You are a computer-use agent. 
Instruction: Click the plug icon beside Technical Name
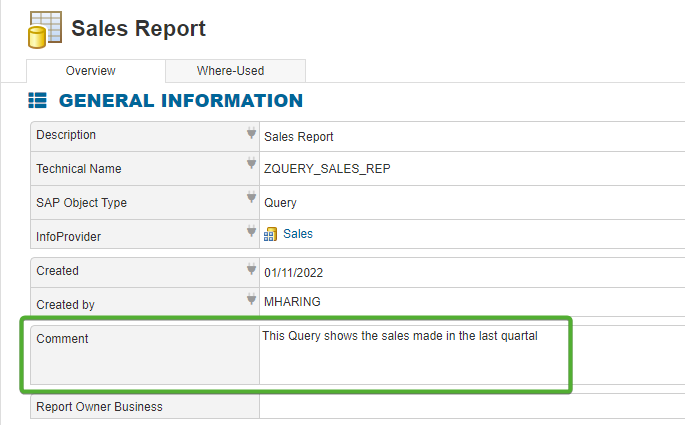[251, 165]
